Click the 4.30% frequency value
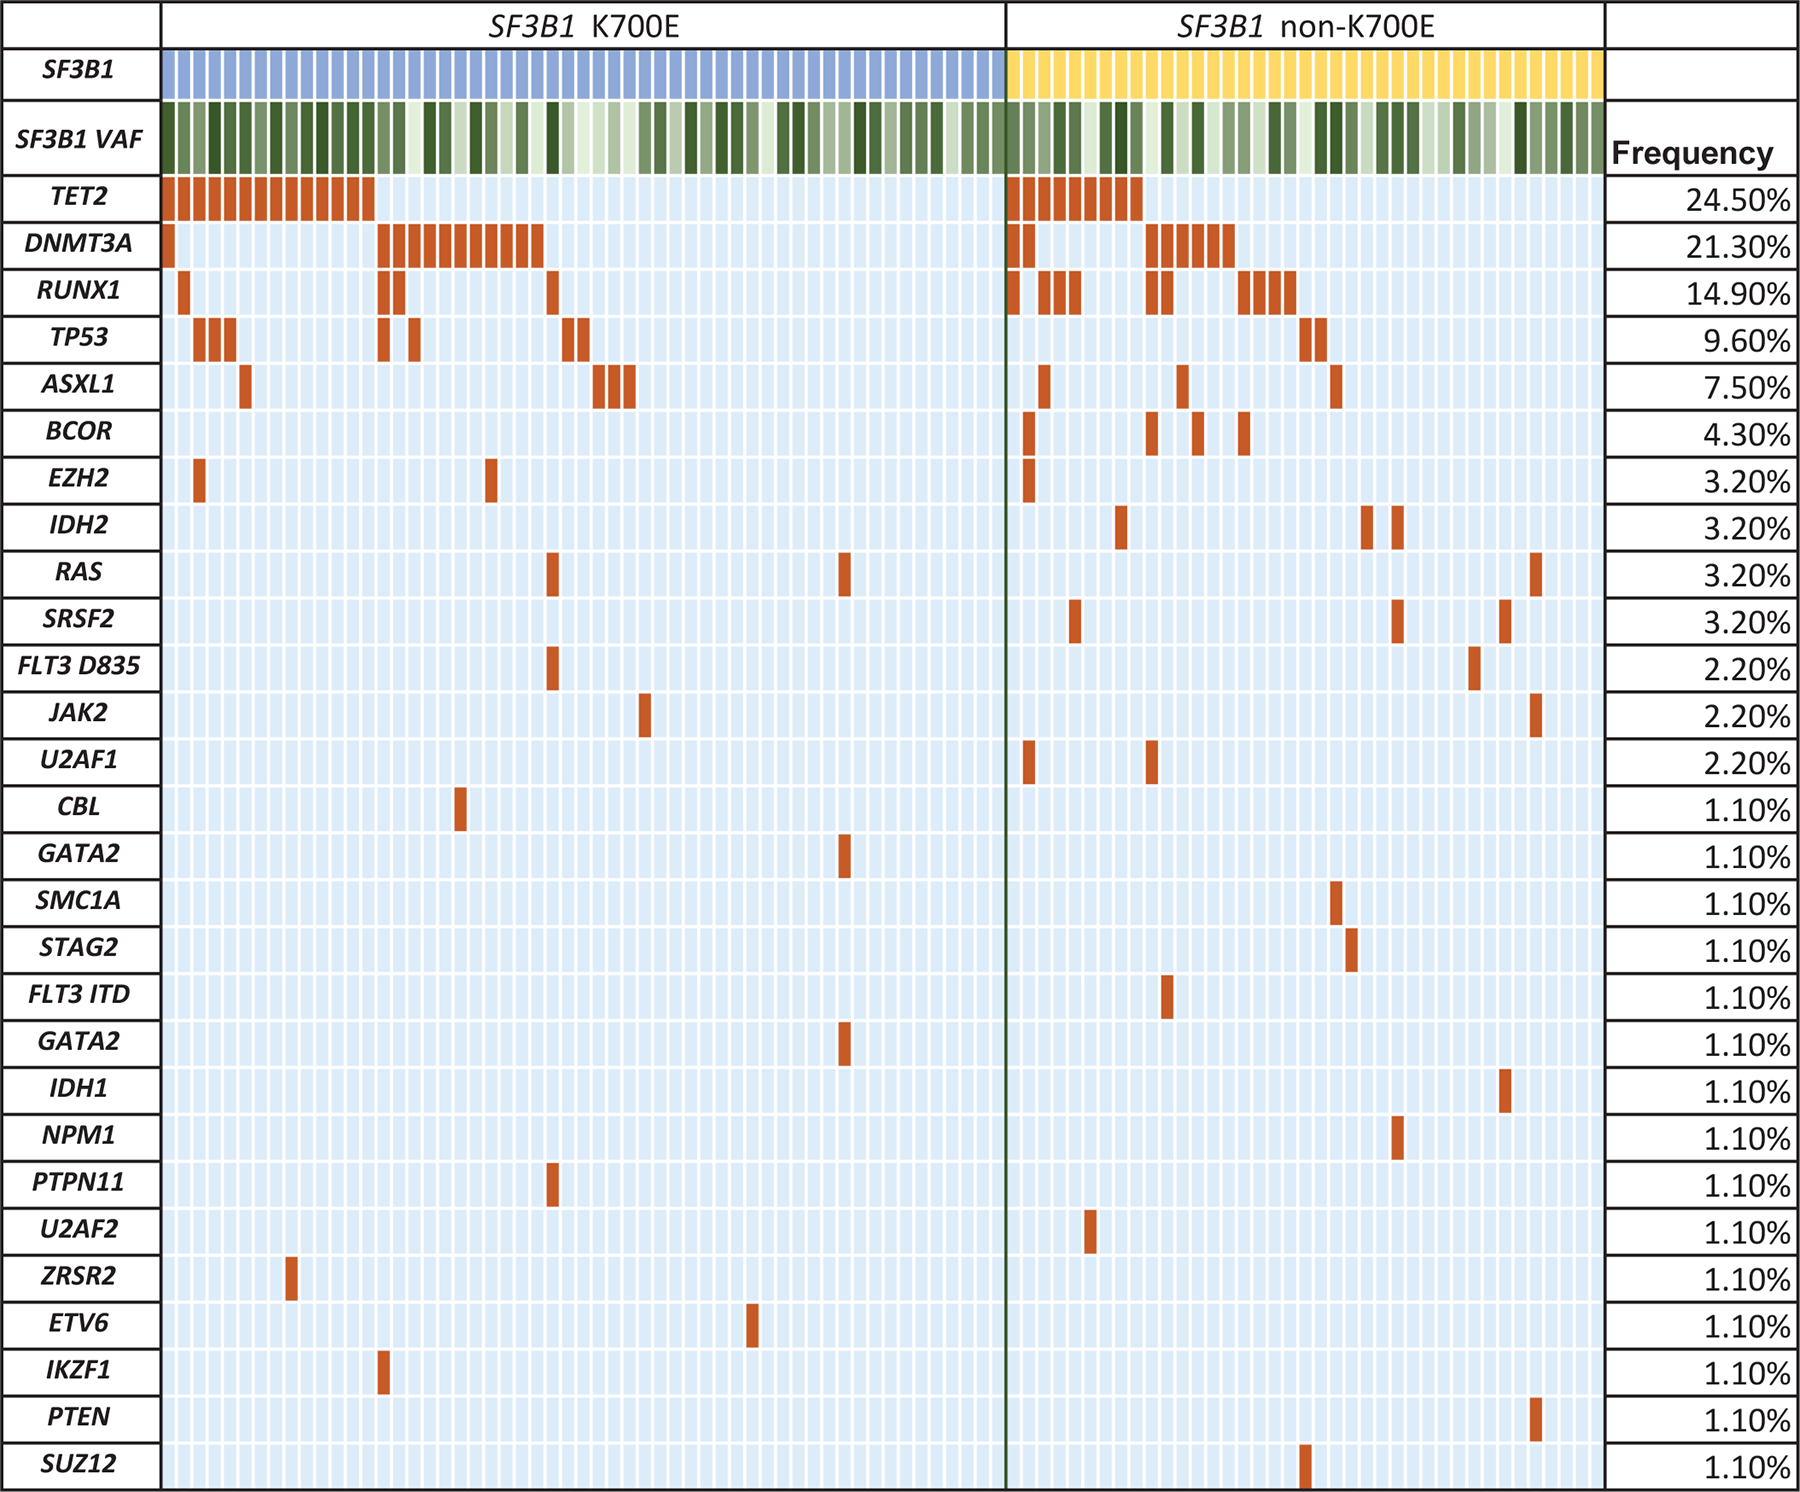 click(x=1746, y=435)
